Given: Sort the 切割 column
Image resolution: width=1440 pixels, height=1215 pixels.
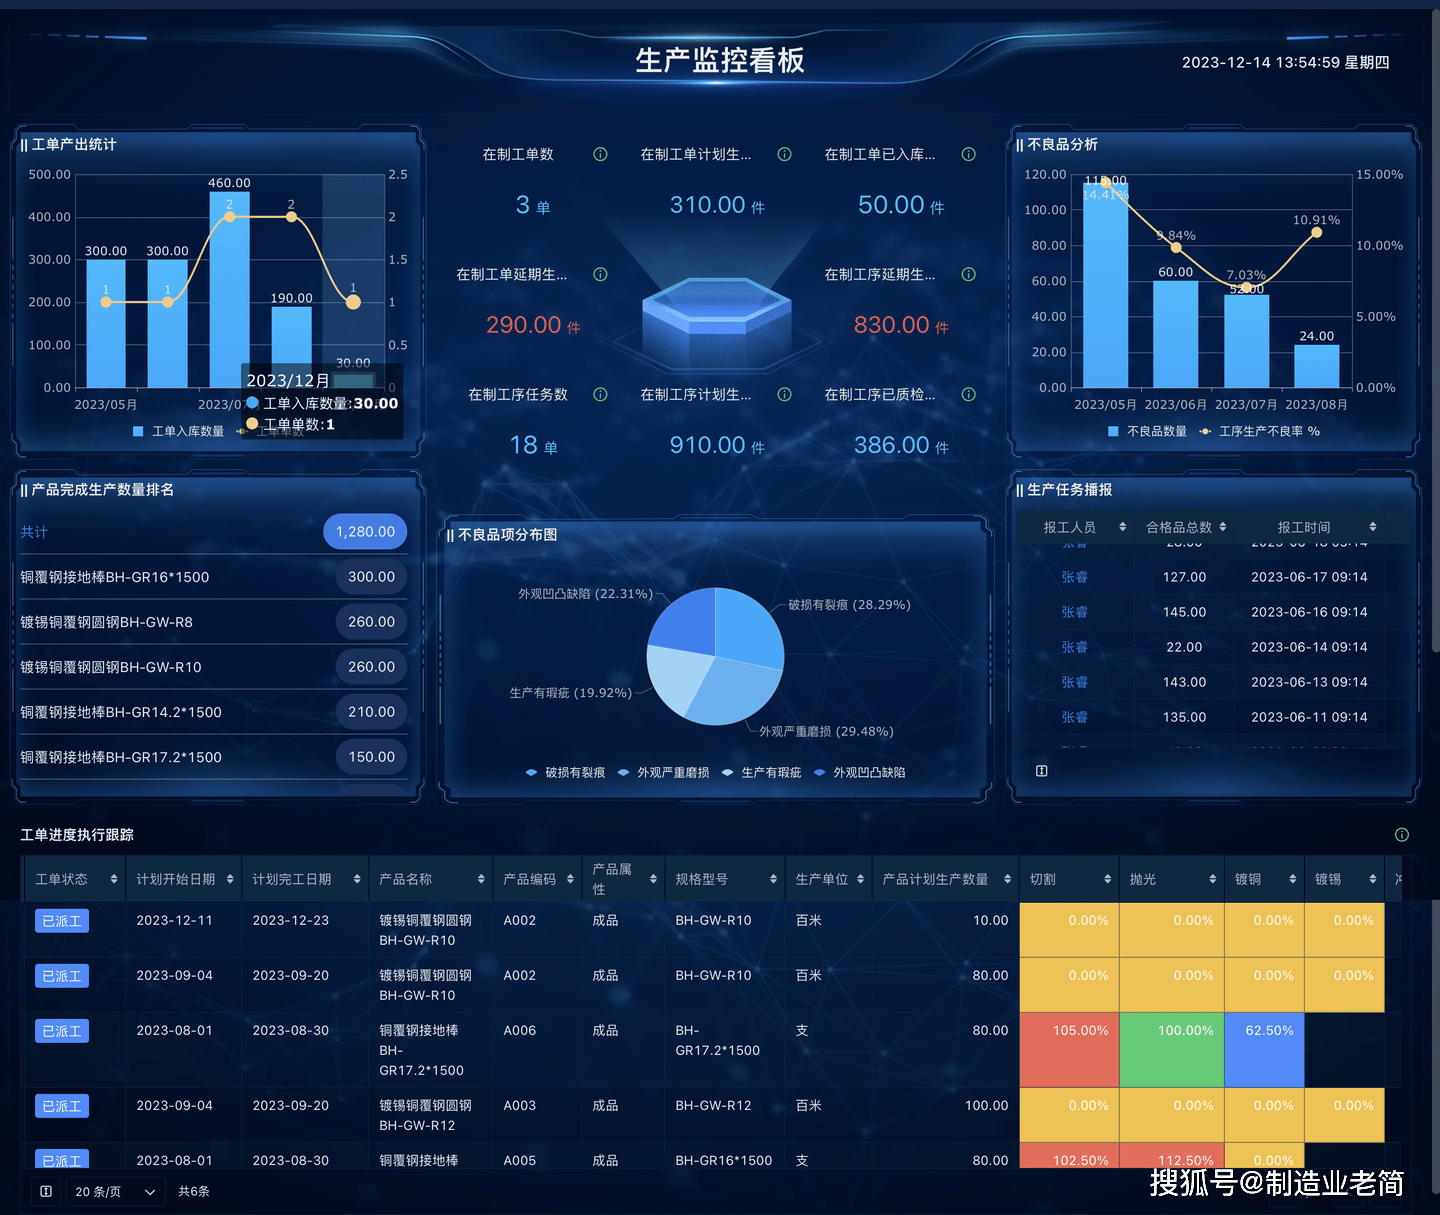Looking at the screenshot, I should (x=1107, y=879).
